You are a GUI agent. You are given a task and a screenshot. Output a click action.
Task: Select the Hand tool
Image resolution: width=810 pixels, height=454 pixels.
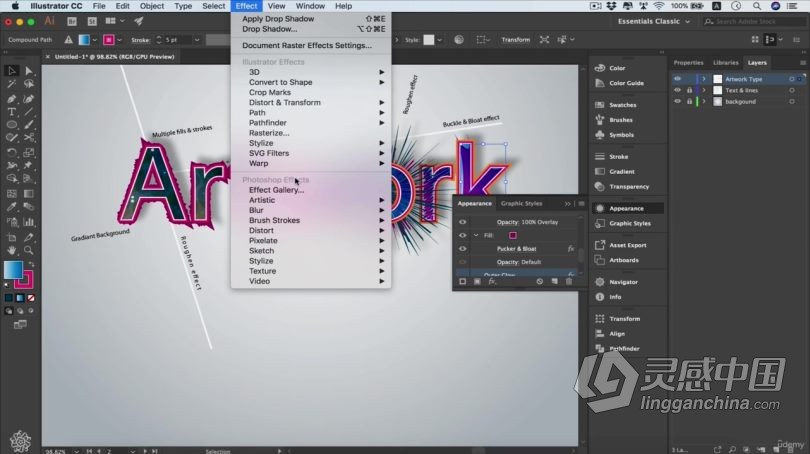tap(11, 251)
